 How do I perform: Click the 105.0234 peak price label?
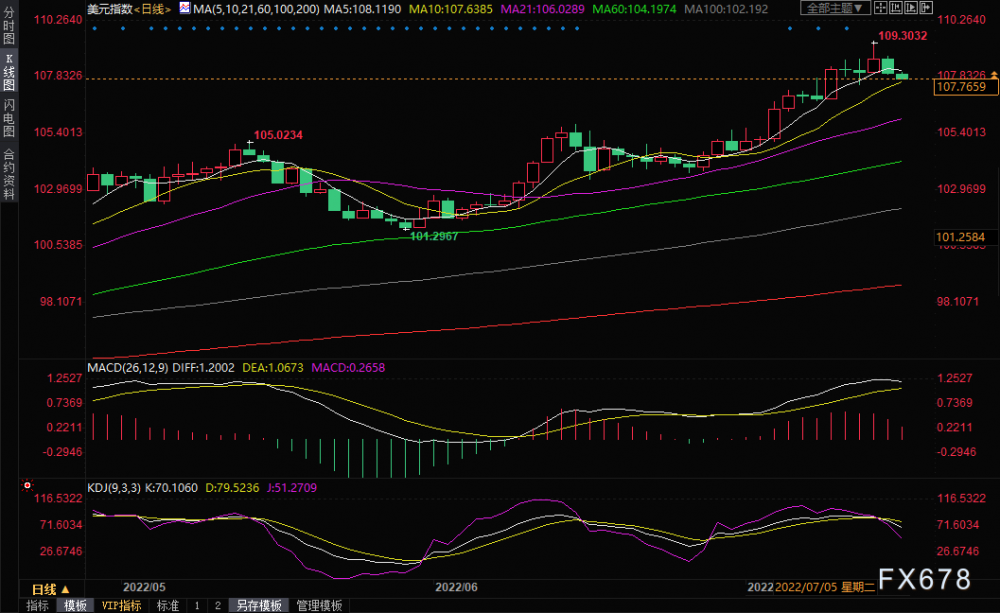point(278,135)
